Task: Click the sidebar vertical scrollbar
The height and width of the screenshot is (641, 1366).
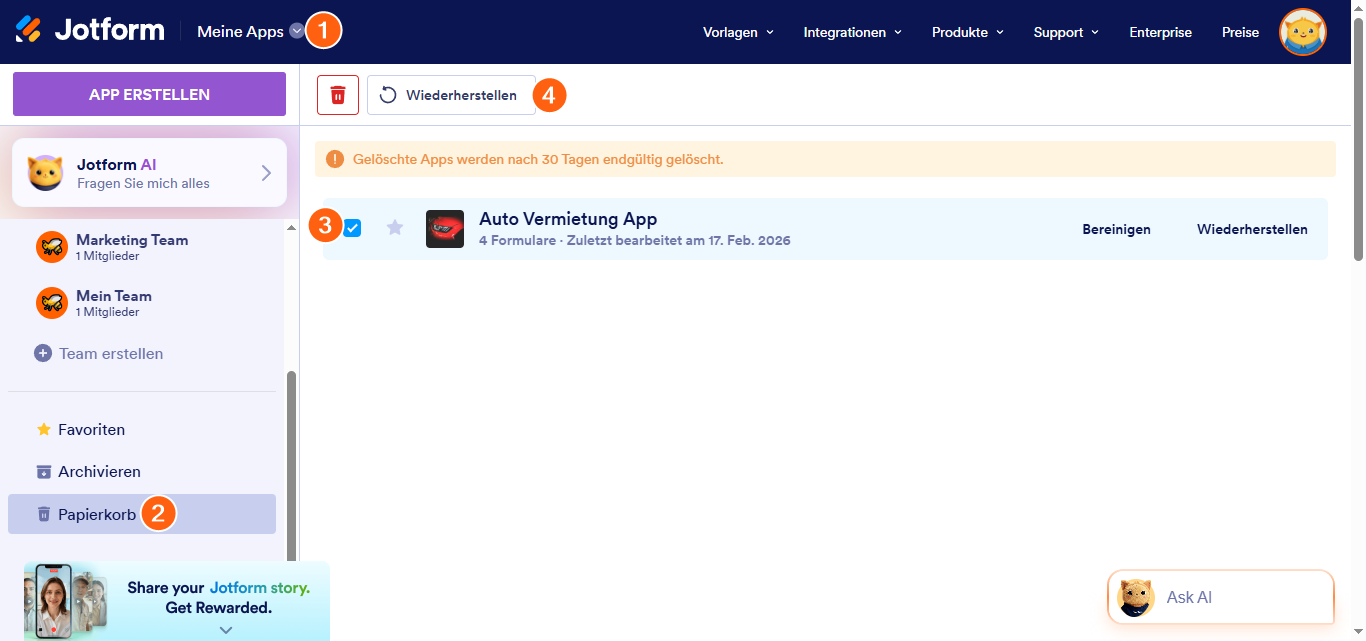Action: (x=292, y=465)
